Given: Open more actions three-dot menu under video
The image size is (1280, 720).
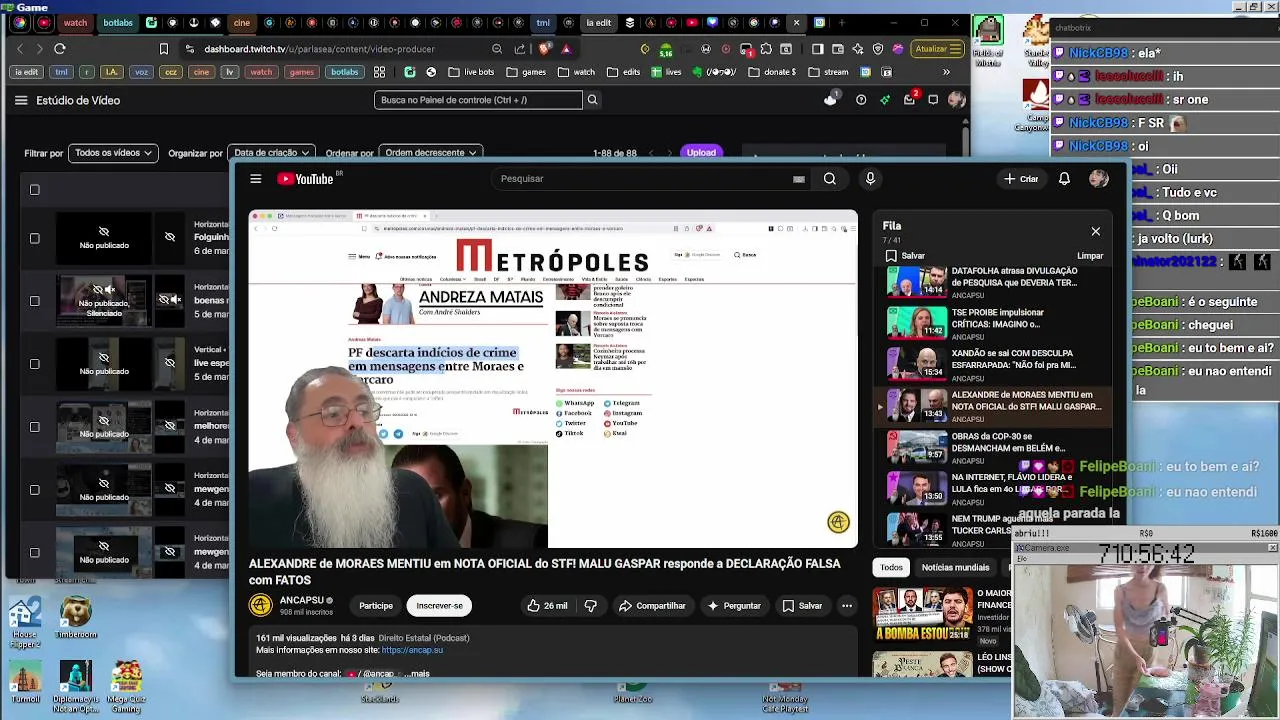Looking at the screenshot, I should click(847, 606).
